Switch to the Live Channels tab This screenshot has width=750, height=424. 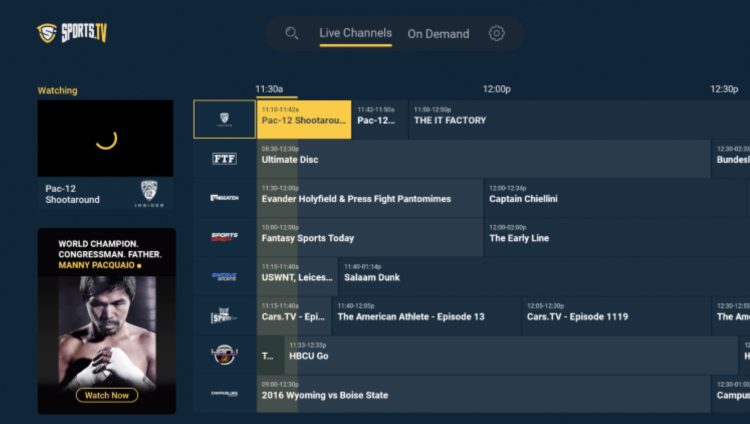[x=355, y=33]
